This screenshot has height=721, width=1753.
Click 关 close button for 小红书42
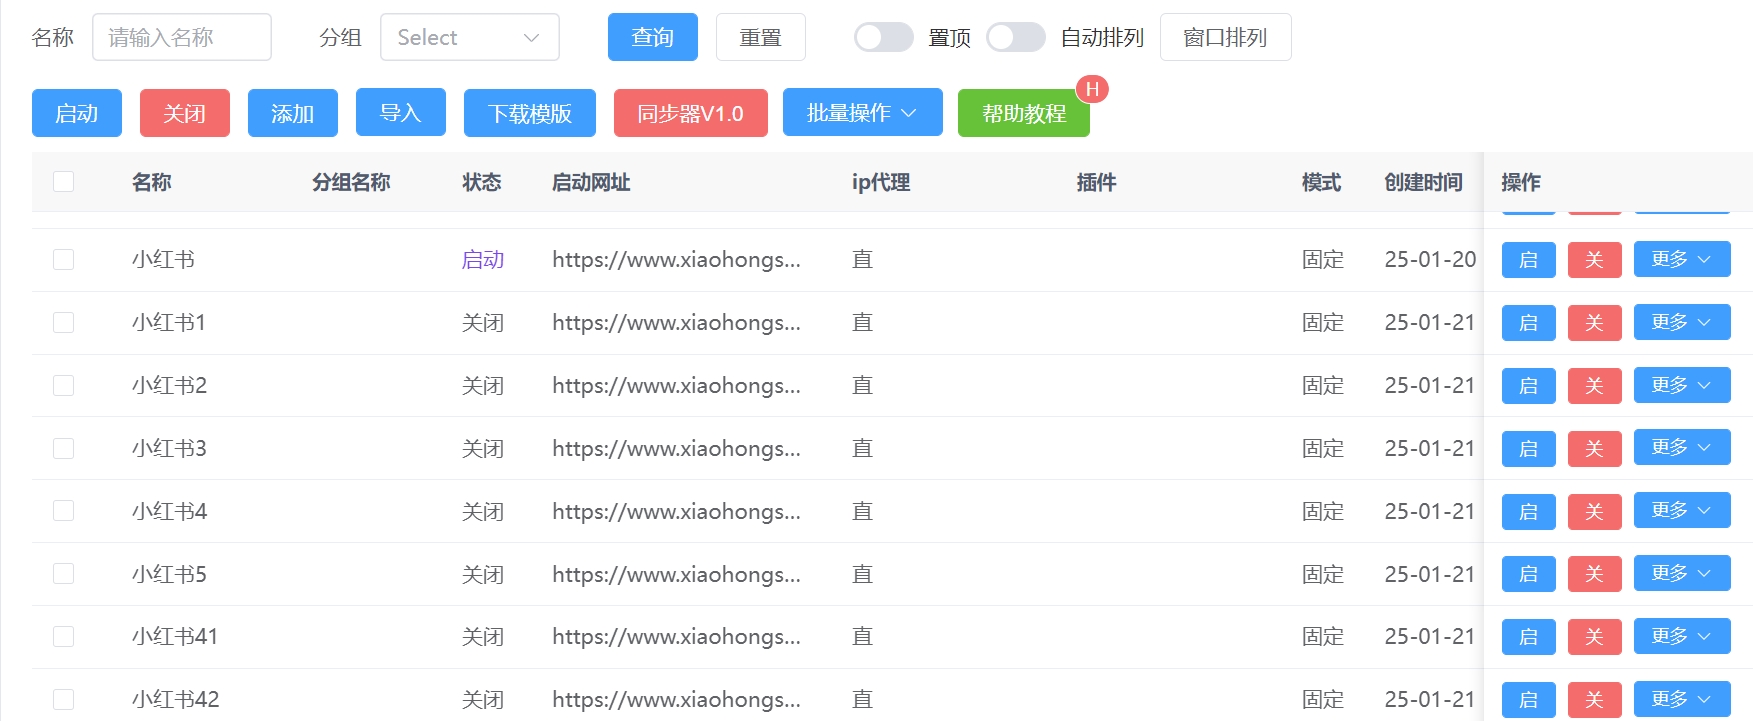(1595, 699)
